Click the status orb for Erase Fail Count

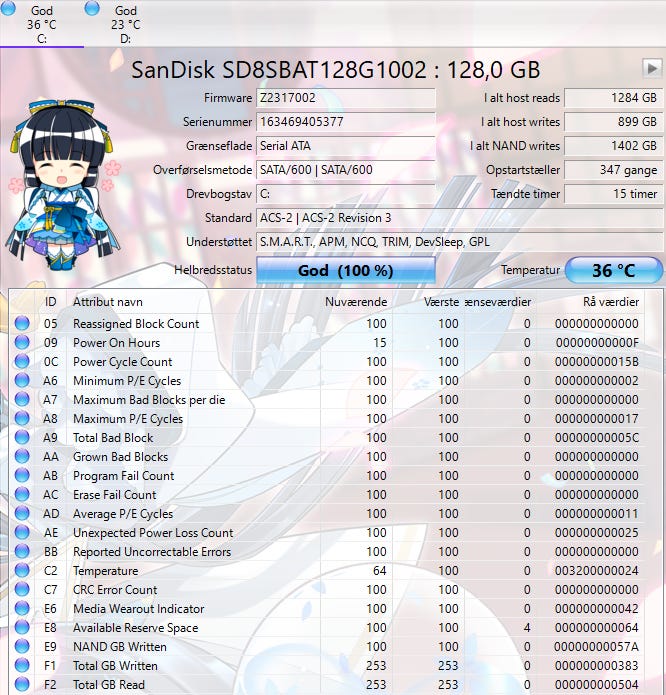click(22, 494)
